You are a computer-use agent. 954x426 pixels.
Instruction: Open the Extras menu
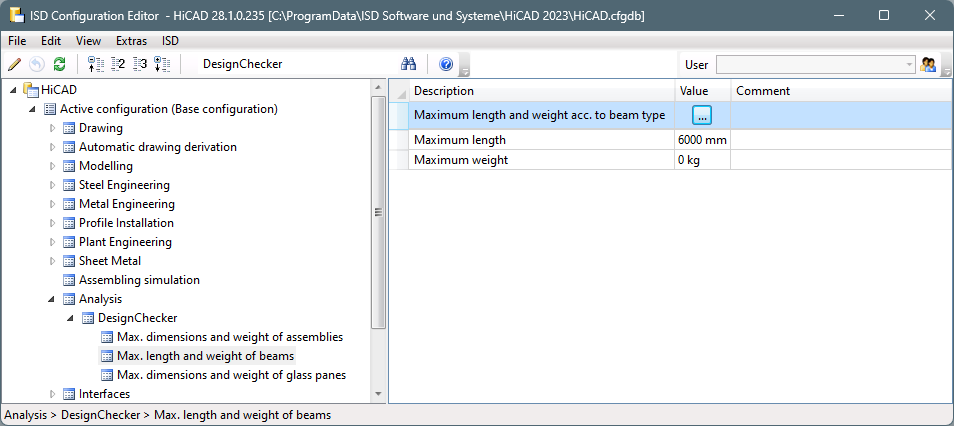coord(131,41)
